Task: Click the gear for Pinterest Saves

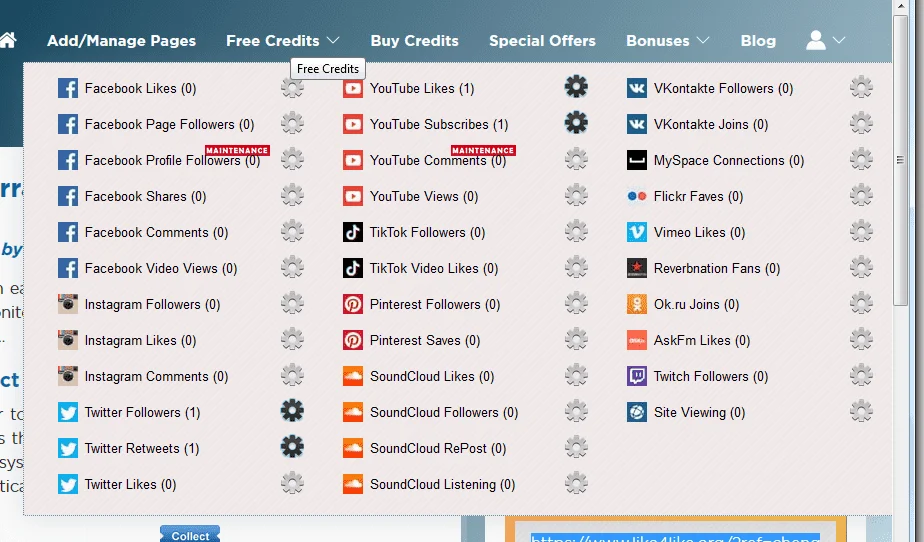Action: tap(576, 339)
